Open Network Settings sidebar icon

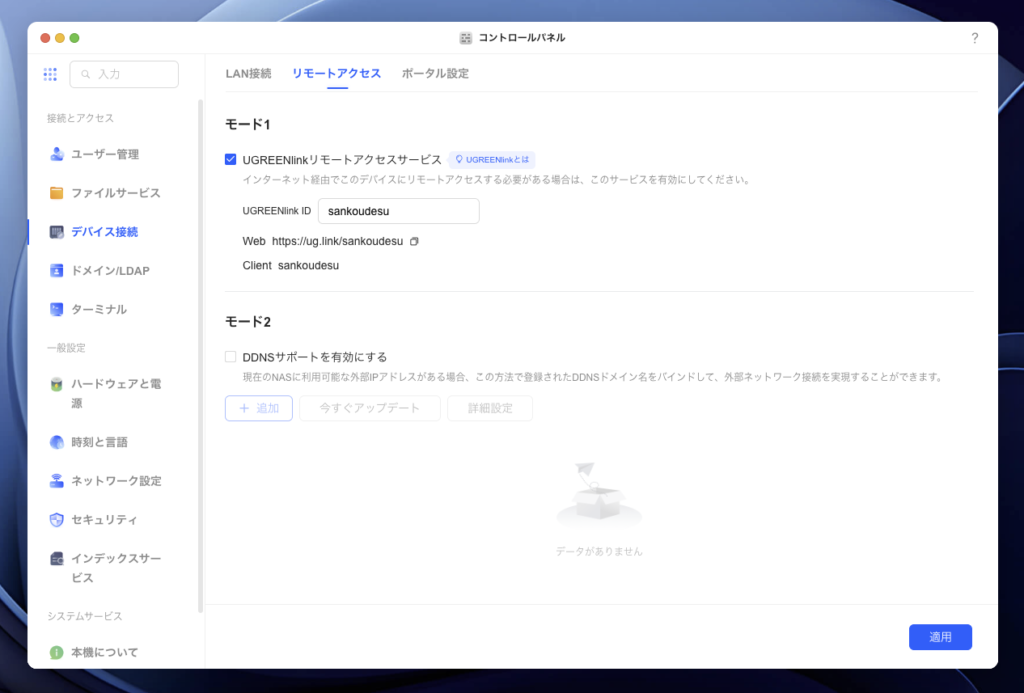(x=57, y=481)
